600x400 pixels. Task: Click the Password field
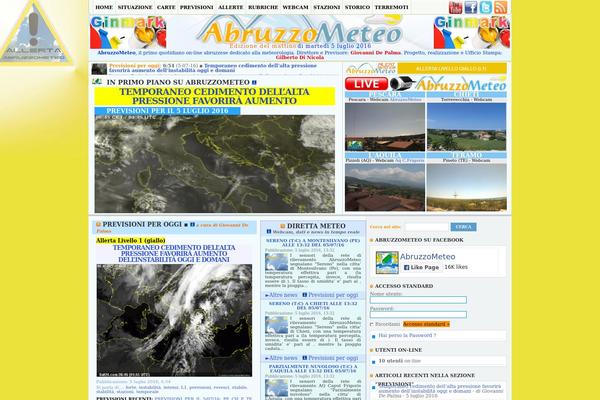point(418,315)
